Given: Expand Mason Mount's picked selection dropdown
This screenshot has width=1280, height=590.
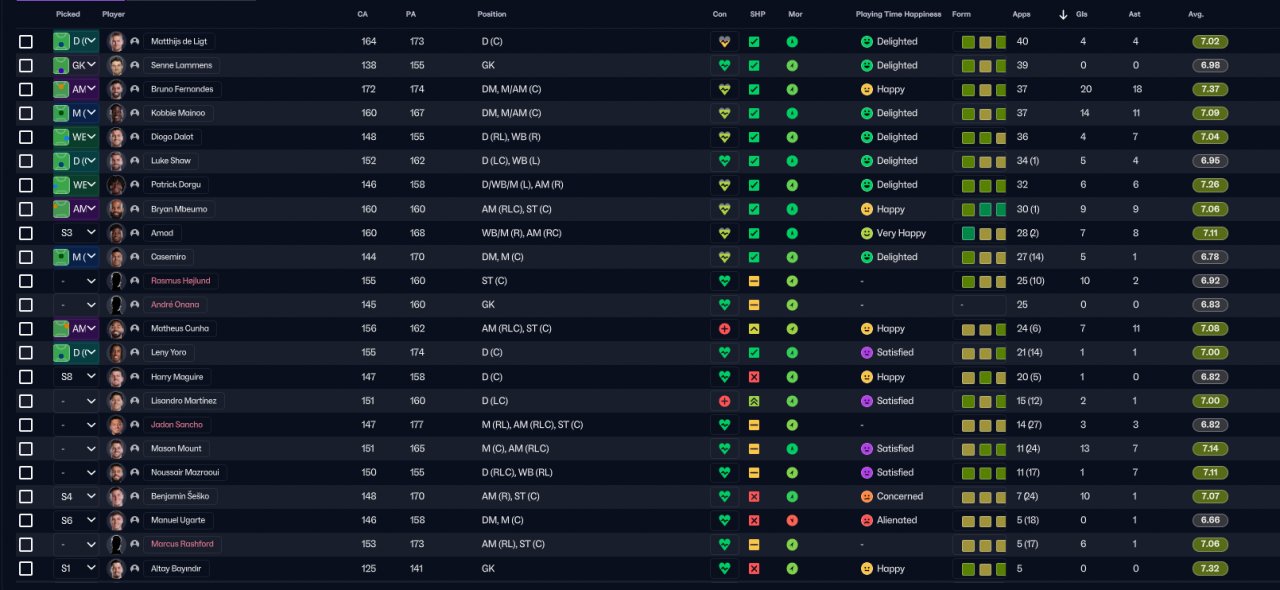Looking at the screenshot, I should (91, 449).
